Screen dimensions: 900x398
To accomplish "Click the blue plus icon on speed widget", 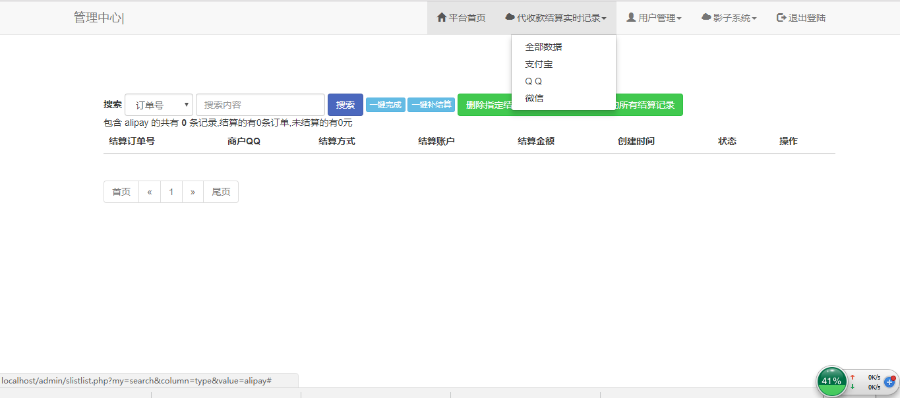I will [x=889, y=381].
